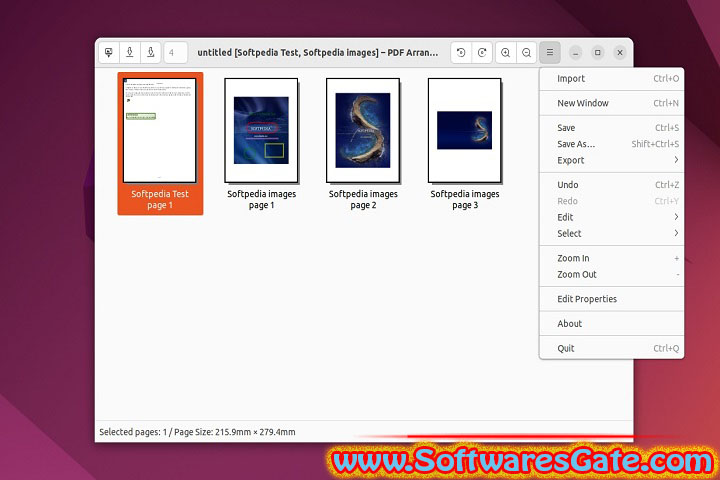Choose Quit from the menu
This screenshot has width=720, height=480.
coord(612,348)
